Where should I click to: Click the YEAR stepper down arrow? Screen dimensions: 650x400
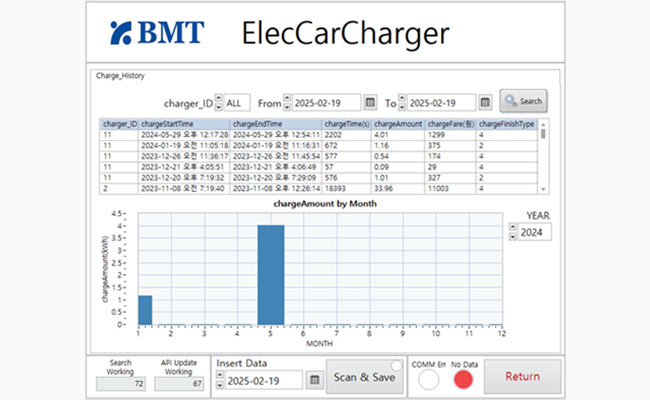[513, 237]
